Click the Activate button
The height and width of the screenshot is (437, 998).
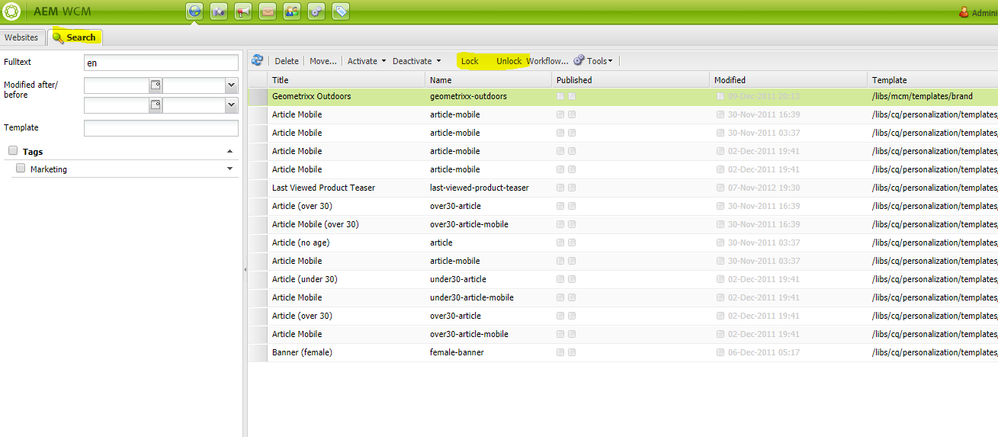click(362, 61)
